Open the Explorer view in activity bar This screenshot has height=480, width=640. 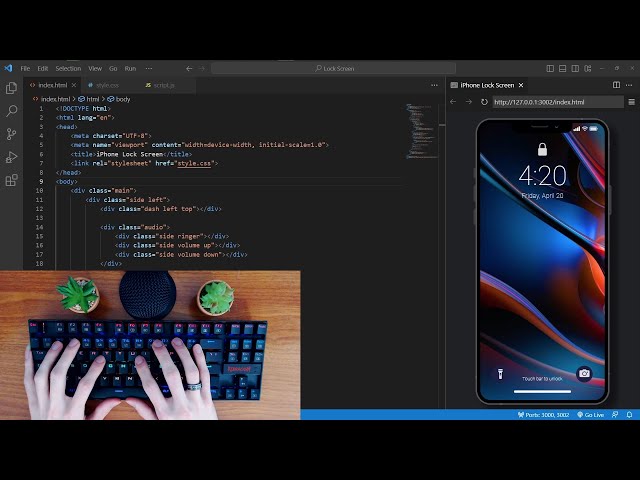coord(11,88)
